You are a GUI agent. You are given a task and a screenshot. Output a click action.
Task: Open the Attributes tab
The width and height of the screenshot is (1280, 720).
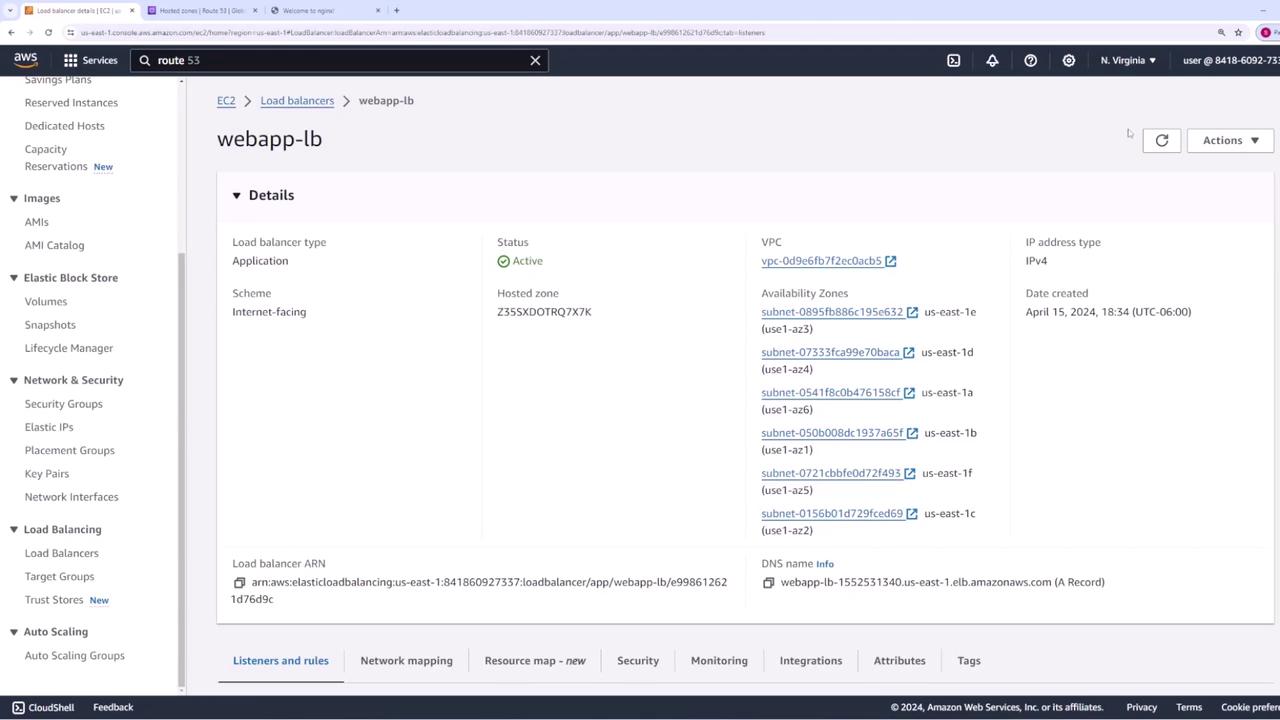(900, 661)
